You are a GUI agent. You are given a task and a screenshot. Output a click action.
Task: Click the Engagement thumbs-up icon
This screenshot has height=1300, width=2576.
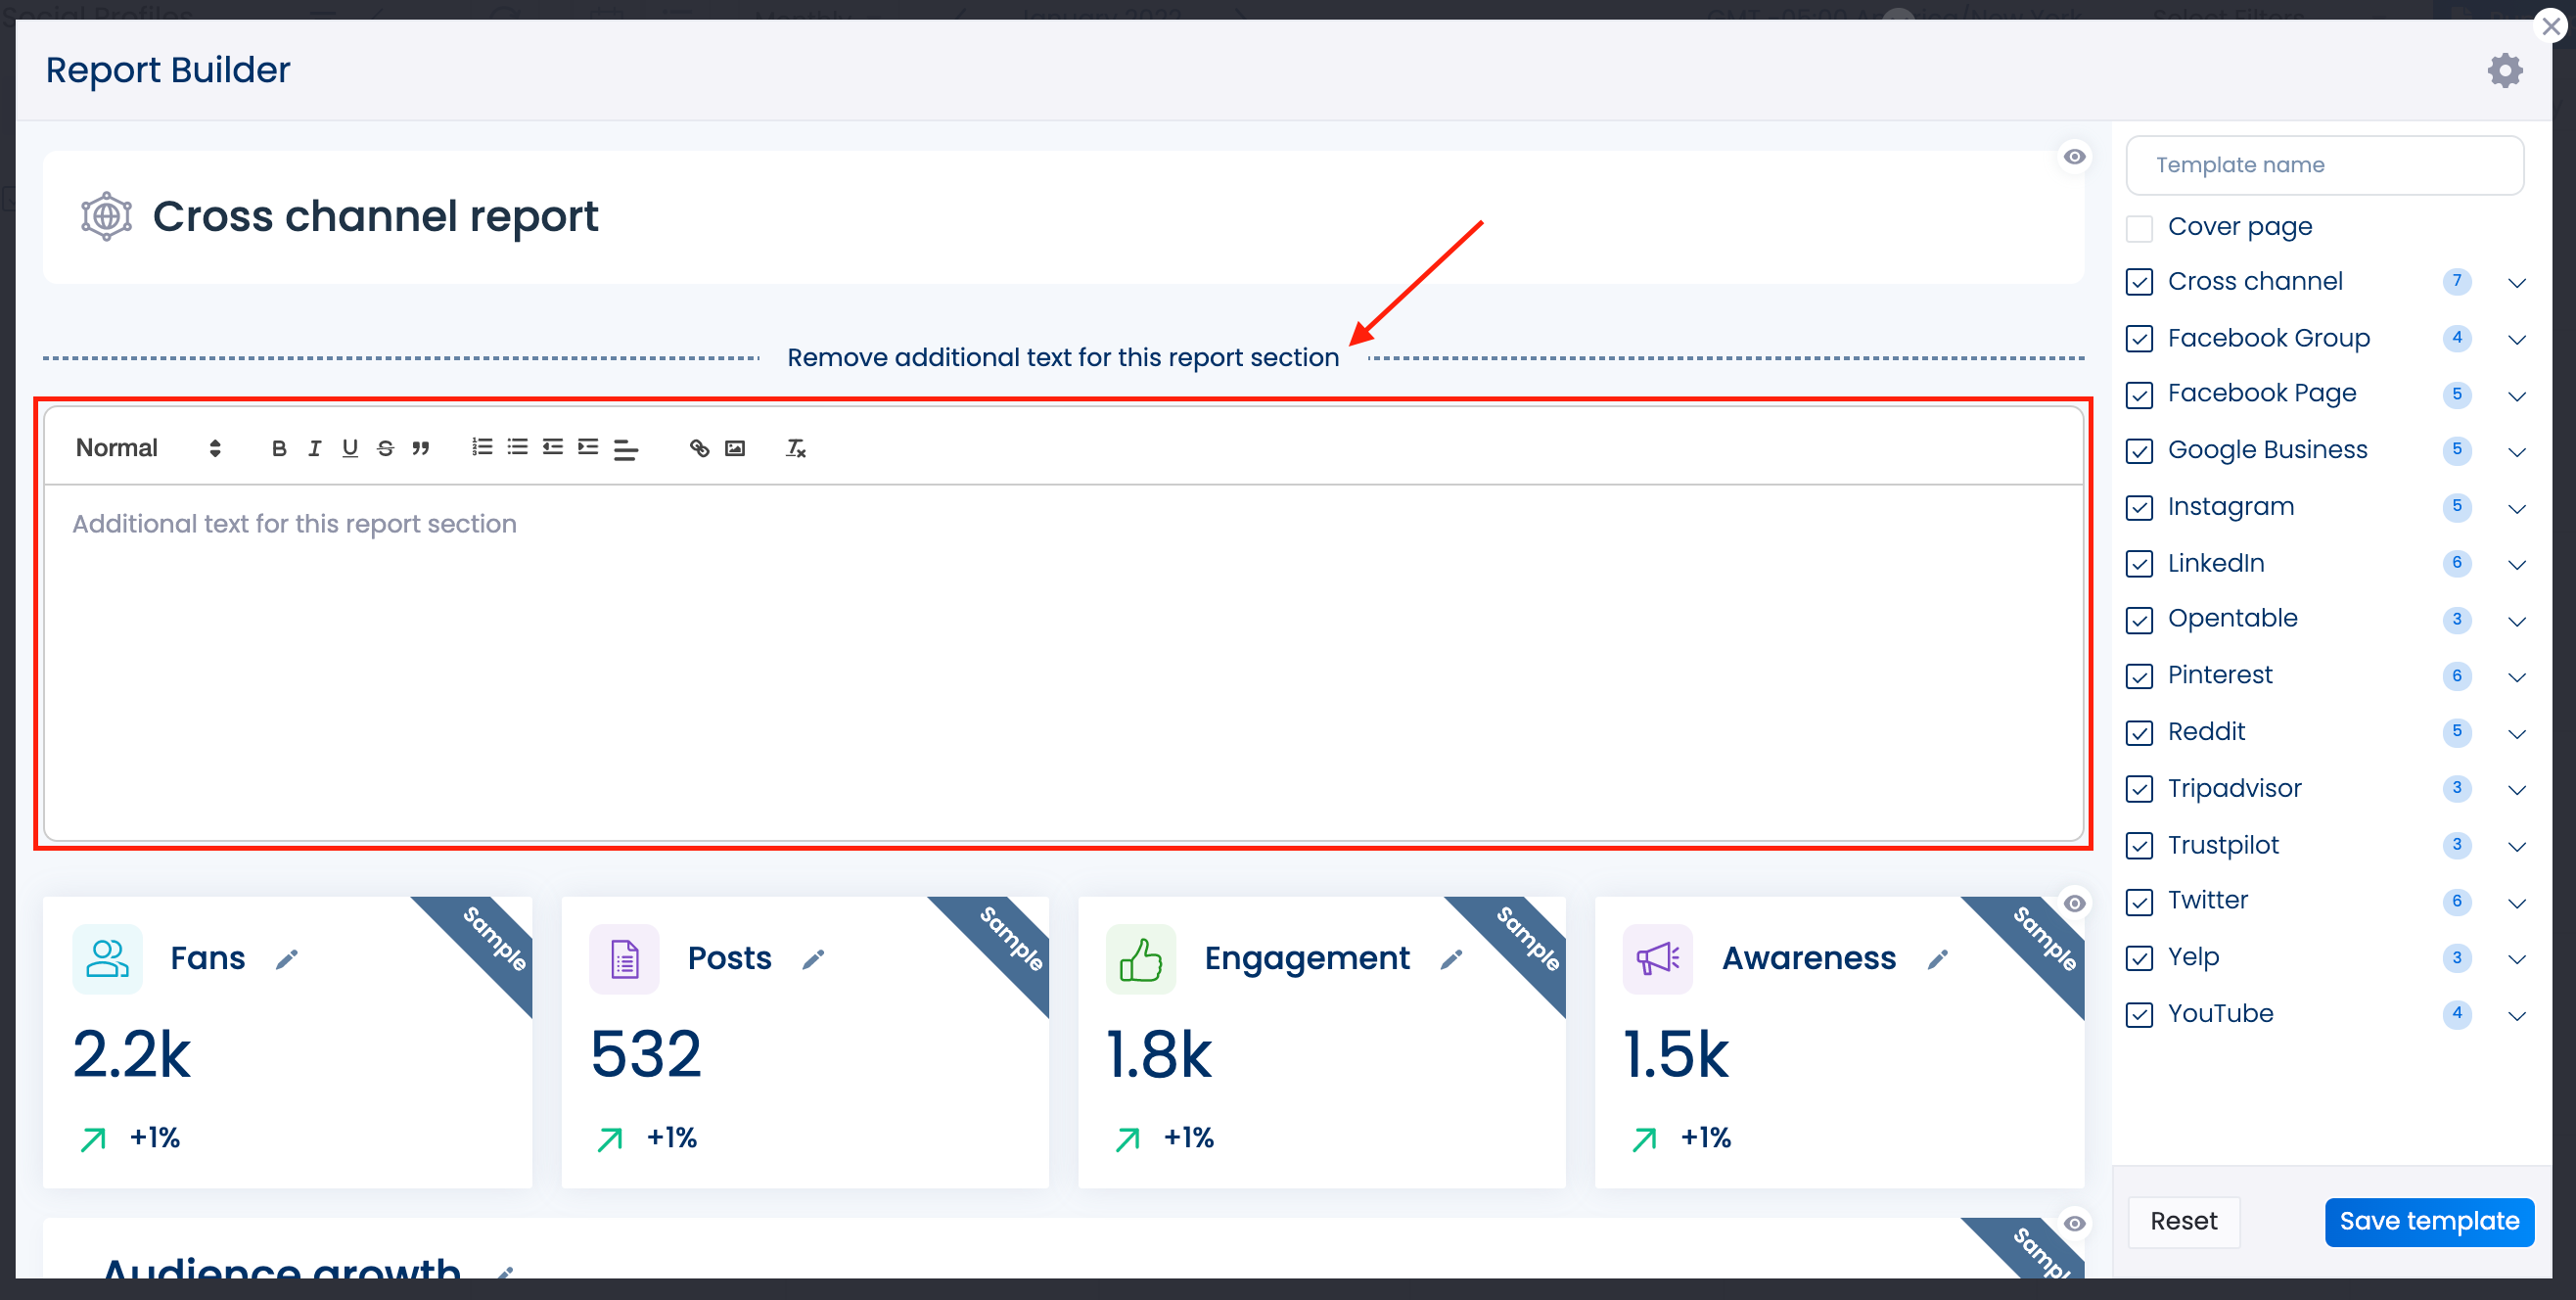1141,959
